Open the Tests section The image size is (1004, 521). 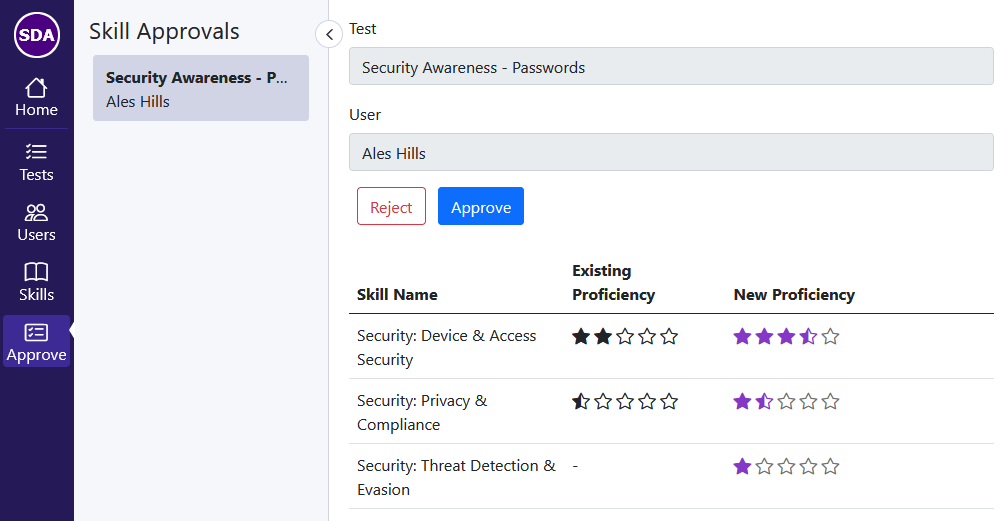click(x=36, y=163)
